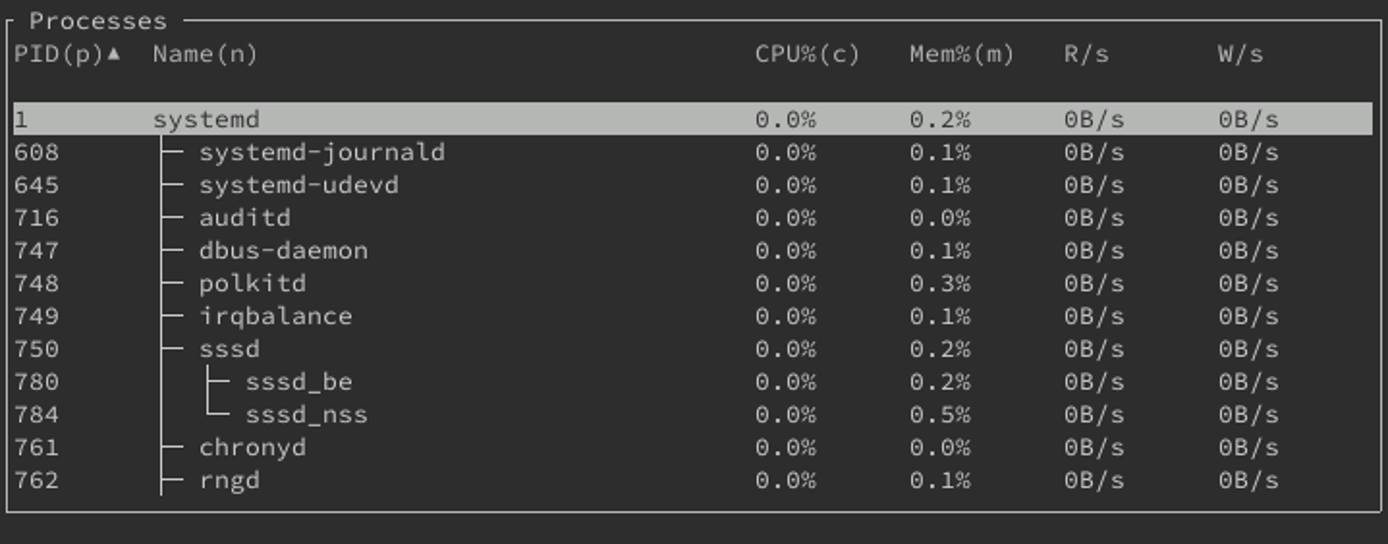Image resolution: width=1388 pixels, height=544 pixels.
Task: Sort by the Name(n) column header
Action: coord(205,54)
